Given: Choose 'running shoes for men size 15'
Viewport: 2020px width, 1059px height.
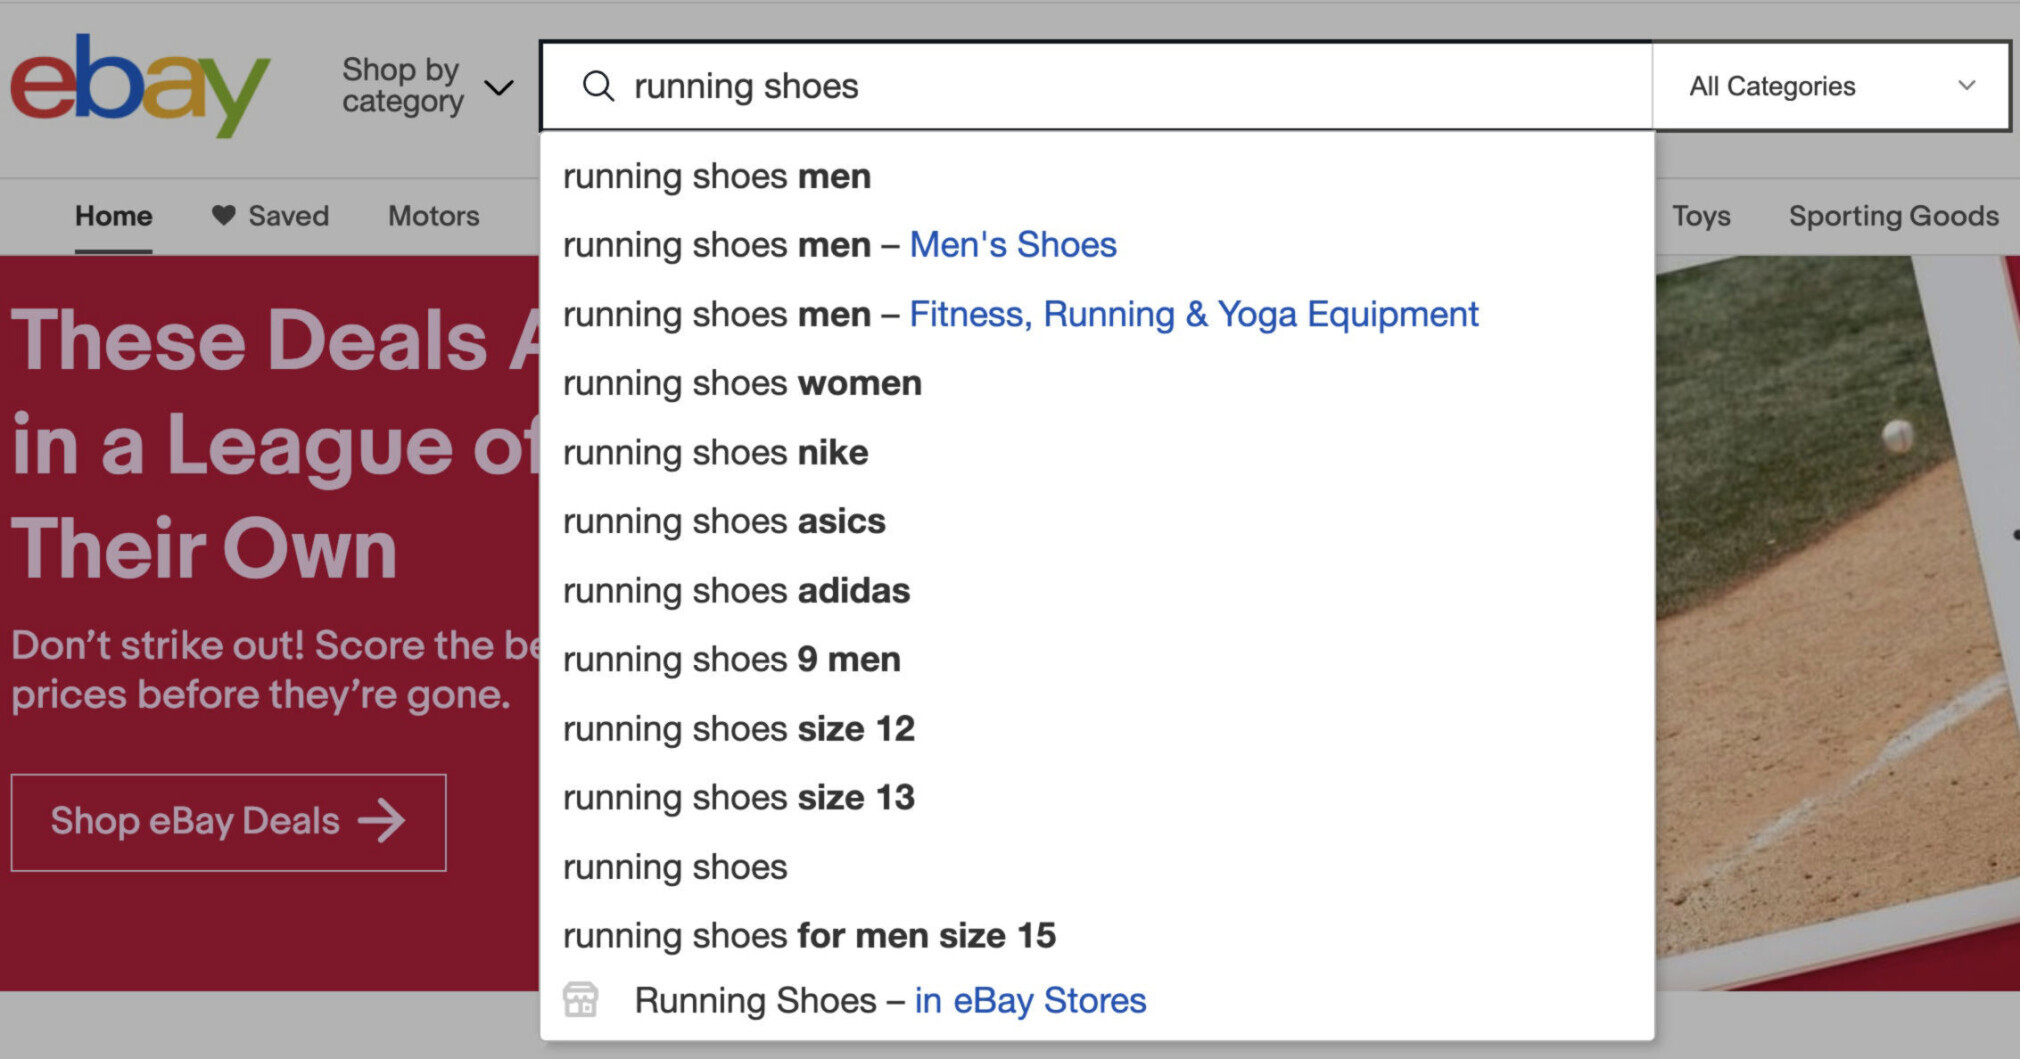Looking at the screenshot, I should (x=1097, y=935).
